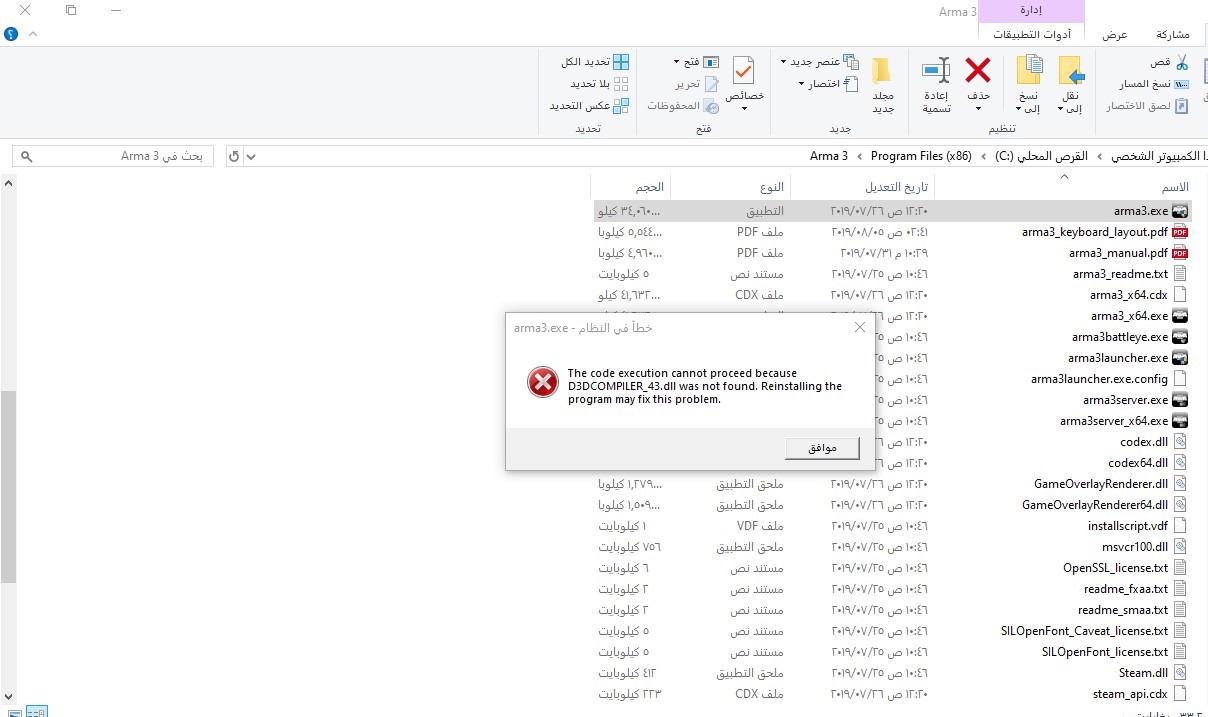Viewport: 1208px width, 717px height.
Task: Collapse the ribbon with the chevron
Action: pyautogui.click(x=33, y=34)
